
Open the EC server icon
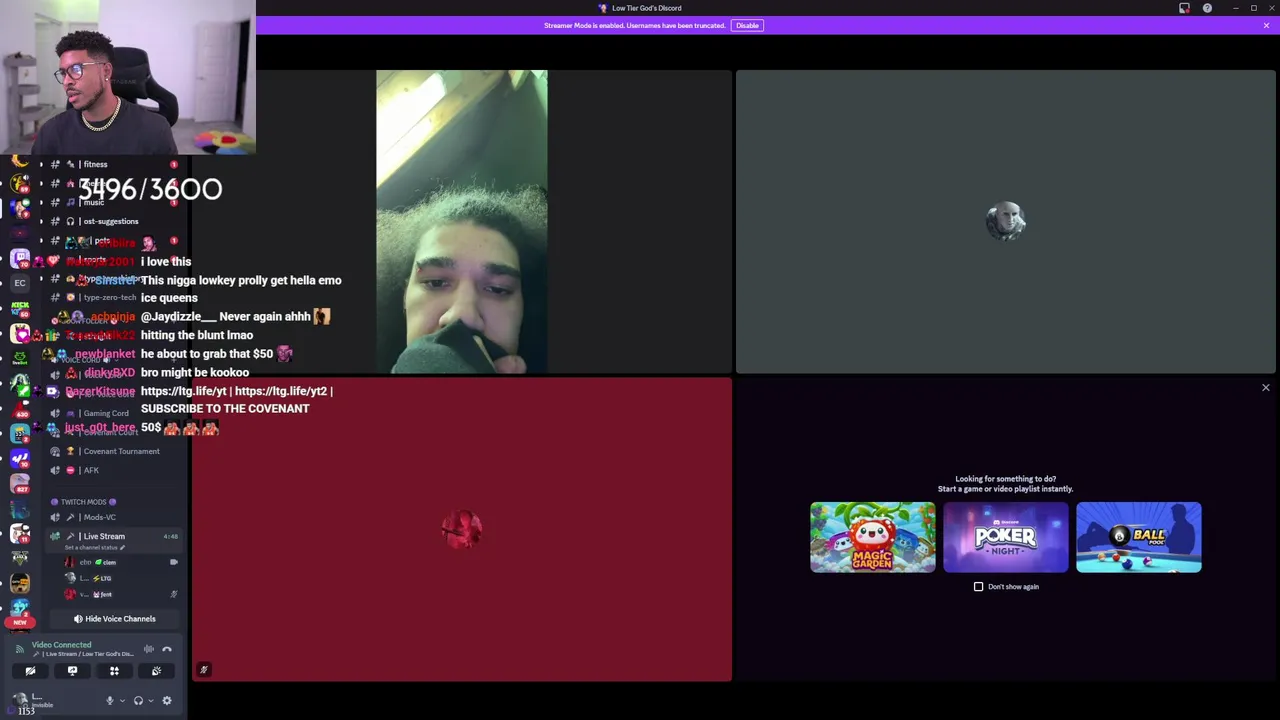(x=20, y=283)
